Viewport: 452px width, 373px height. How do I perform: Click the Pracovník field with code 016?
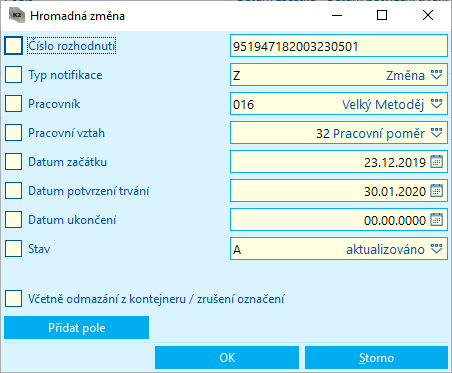click(339, 104)
